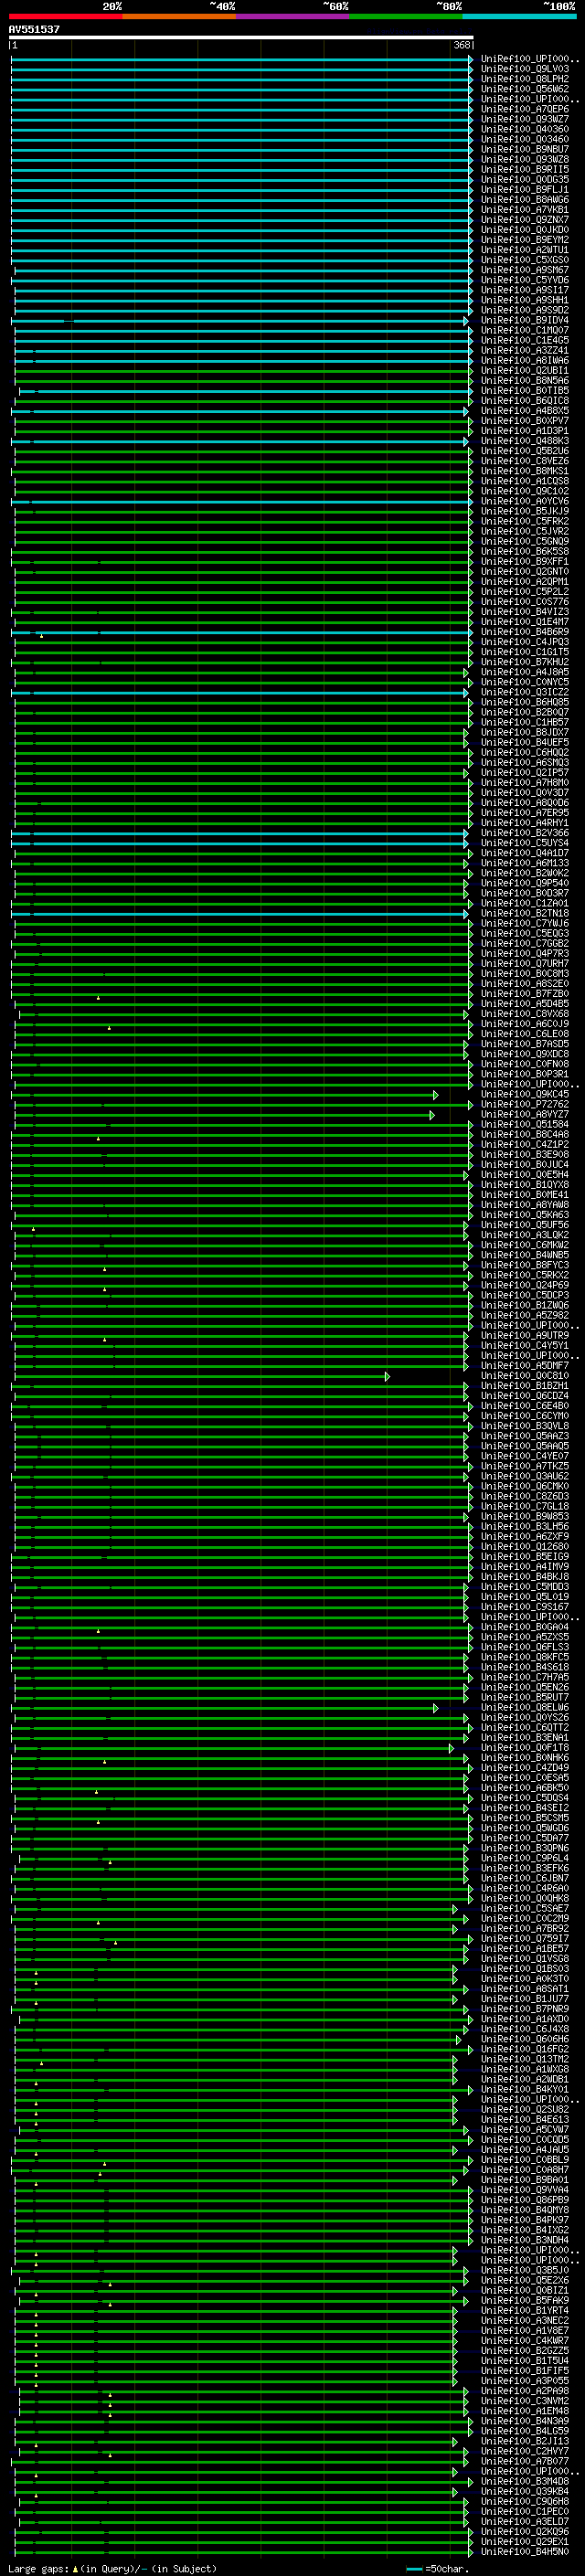This screenshot has height=2576, width=585.
Task: Select the UniRef100_B6QIC8 label
Action: 525,400
